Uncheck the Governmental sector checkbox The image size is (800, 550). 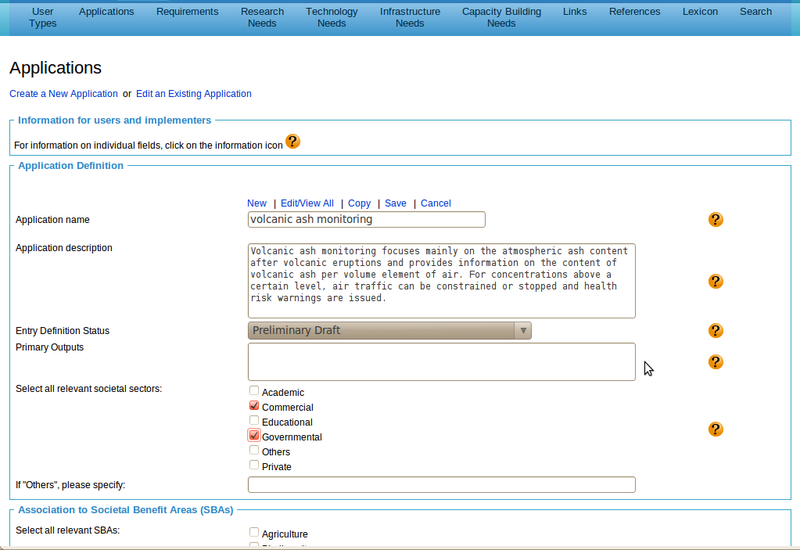254,436
